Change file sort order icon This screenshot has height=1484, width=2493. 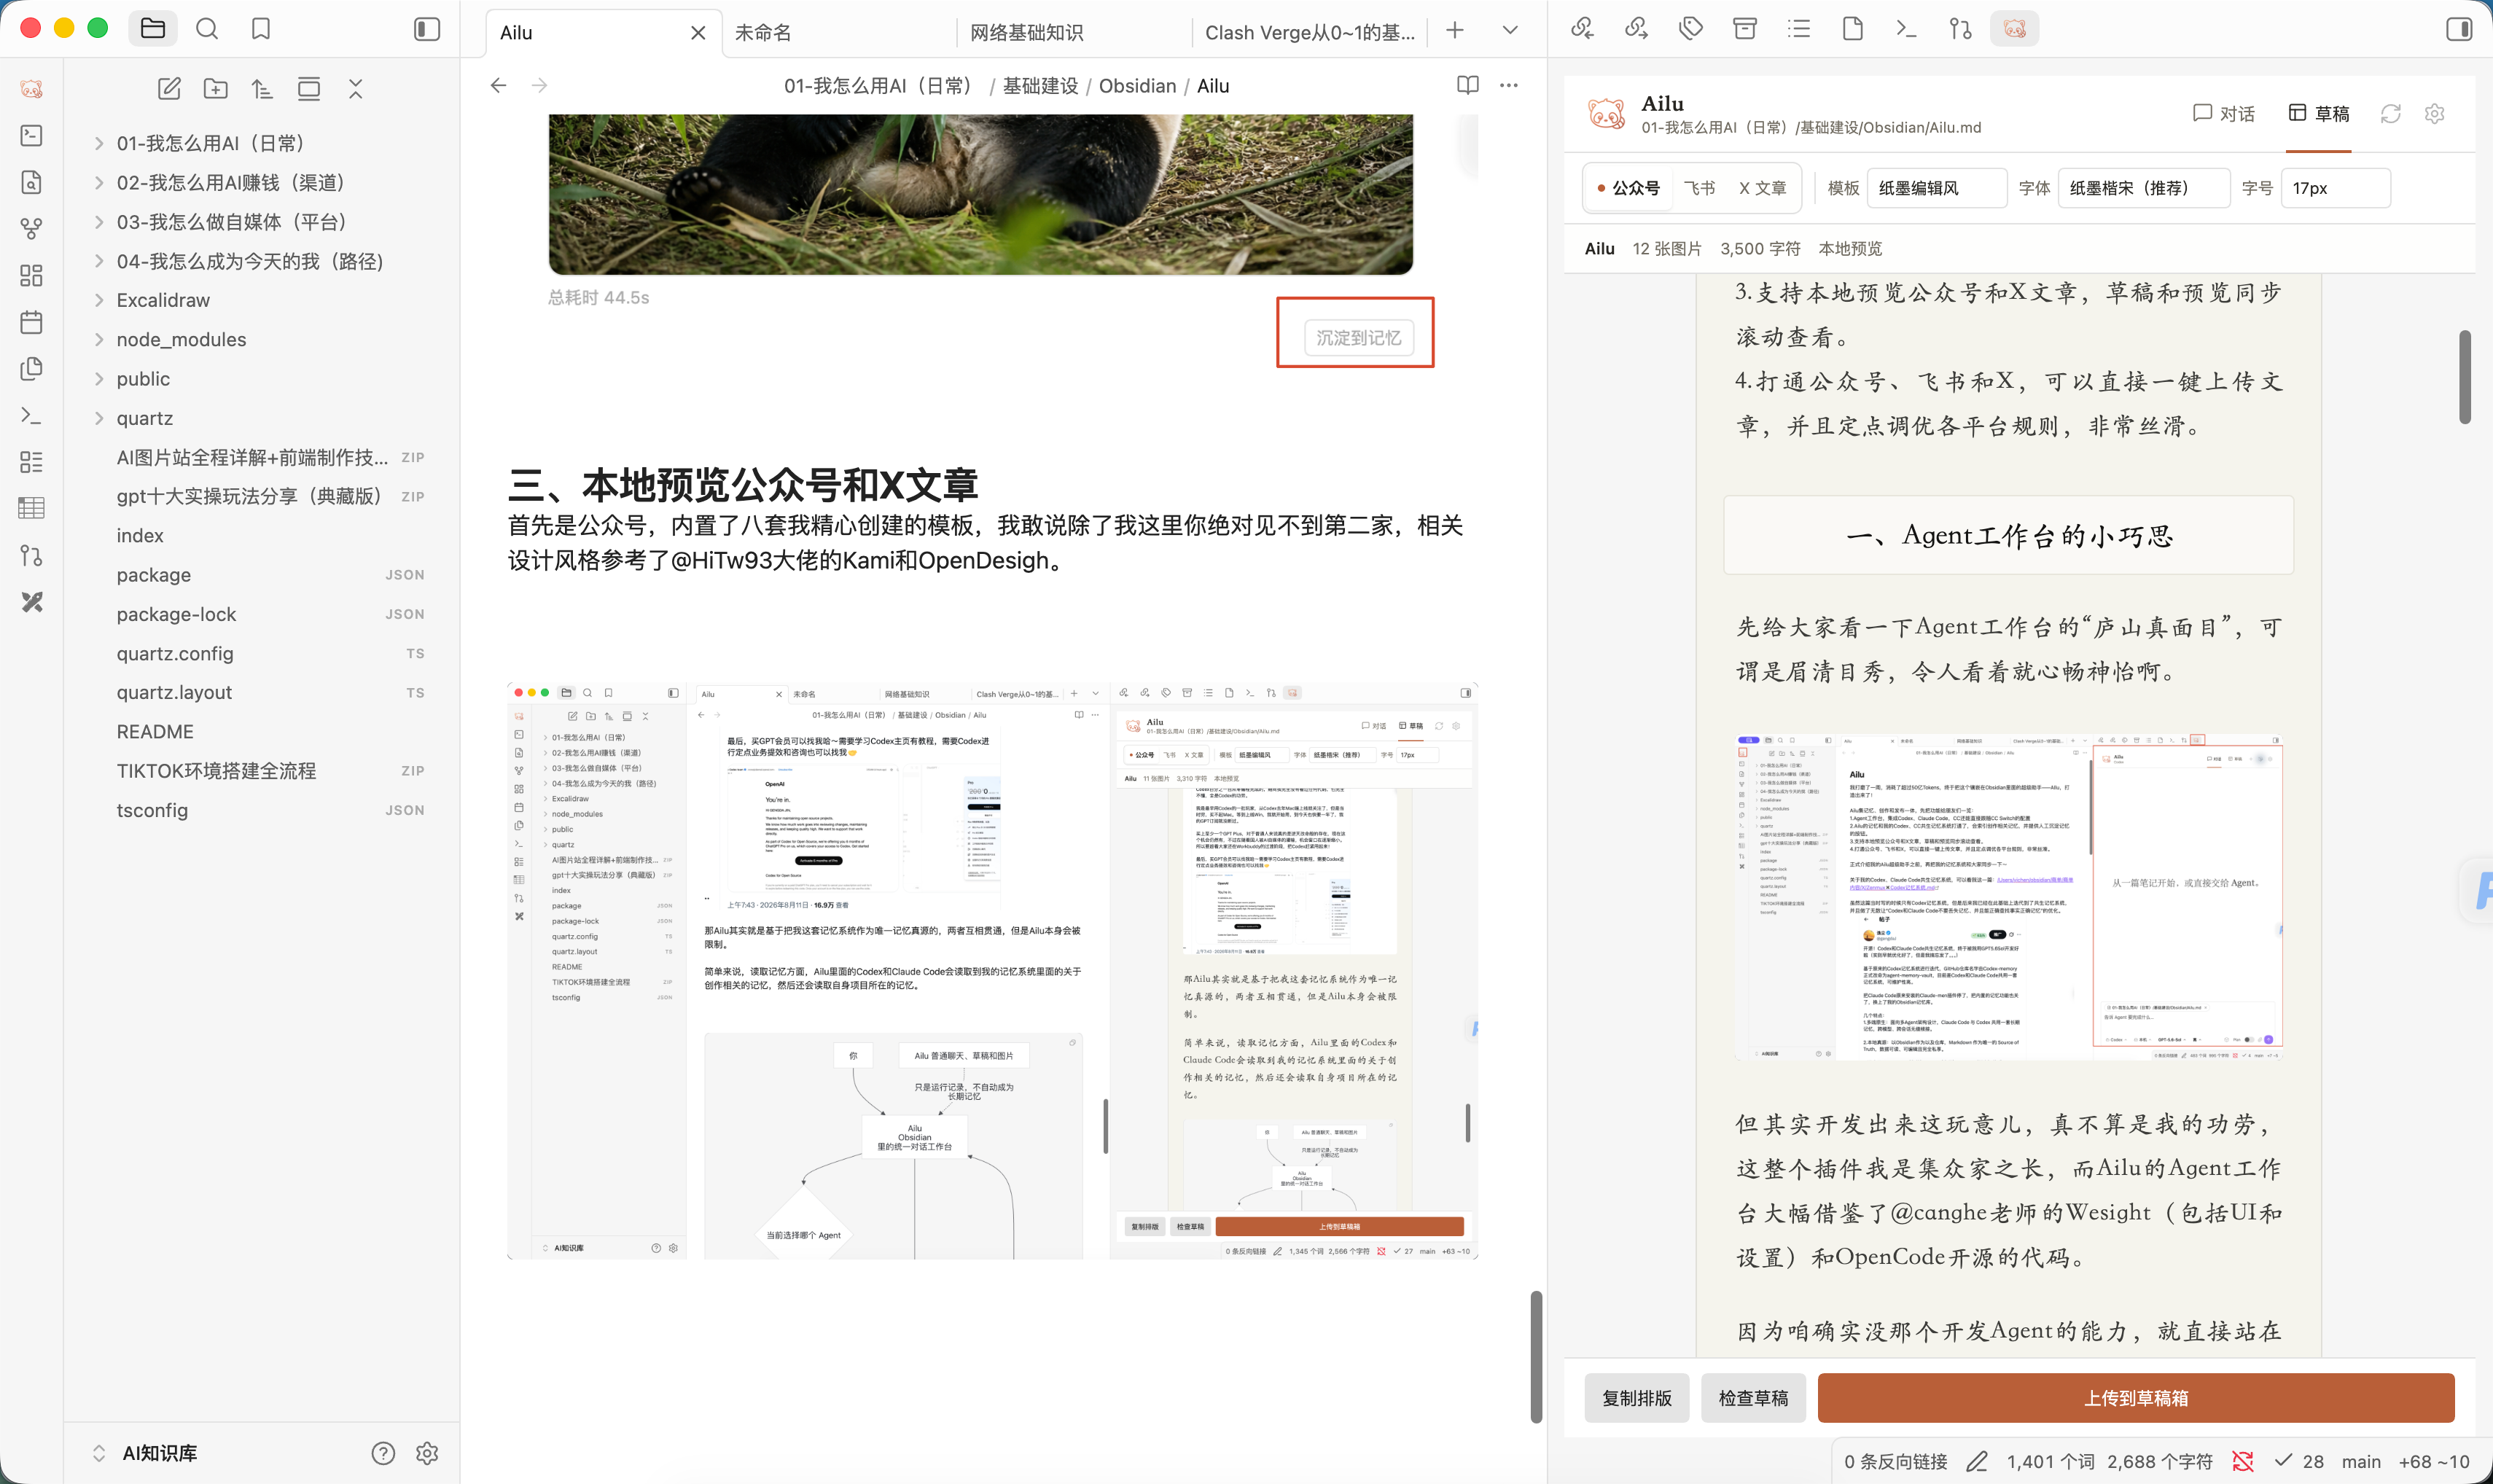click(x=262, y=89)
